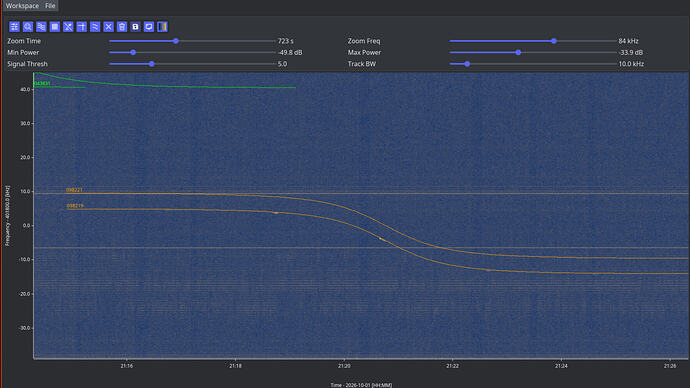
Task: Click the orange track label 098219
Action: (75, 206)
